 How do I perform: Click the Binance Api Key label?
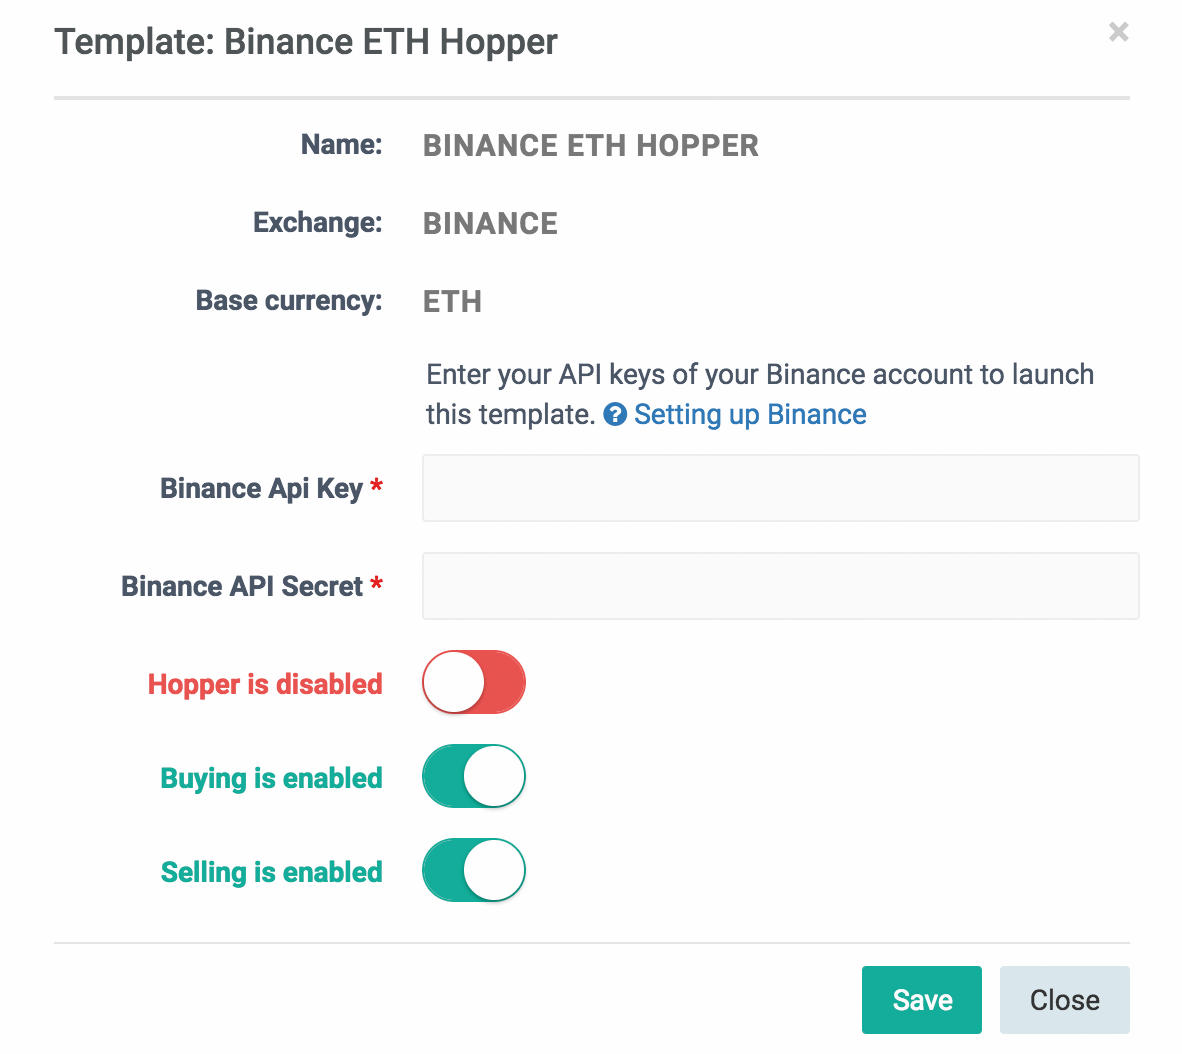click(261, 489)
